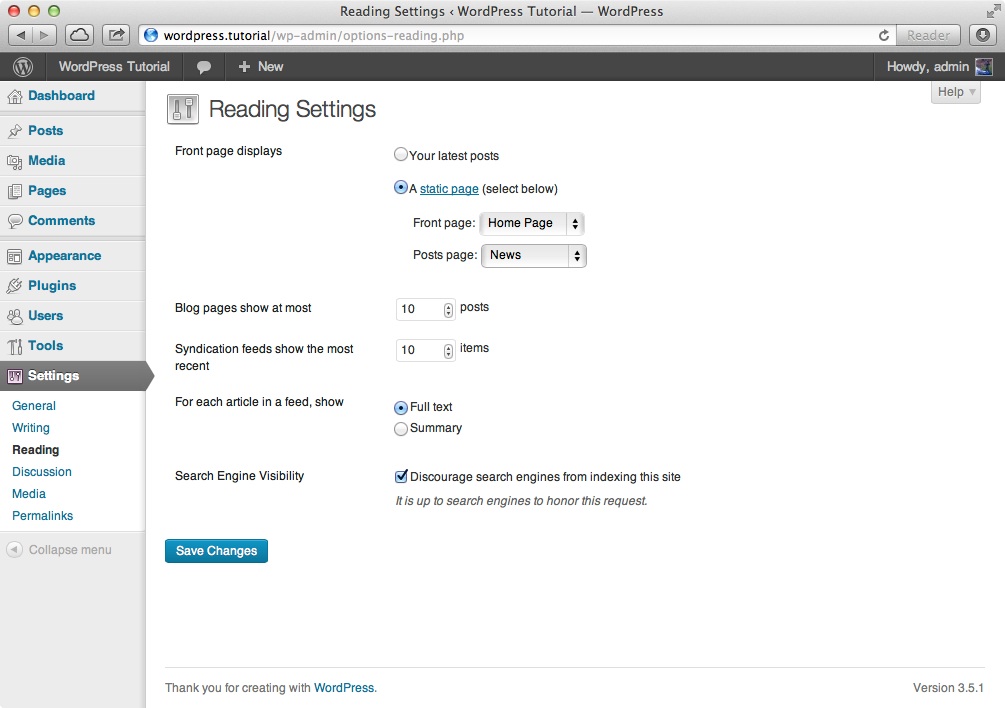Click the Appearance icon in sidebar
The height and width of the screenshot is (708, 1005).
[x=15, y=256]
